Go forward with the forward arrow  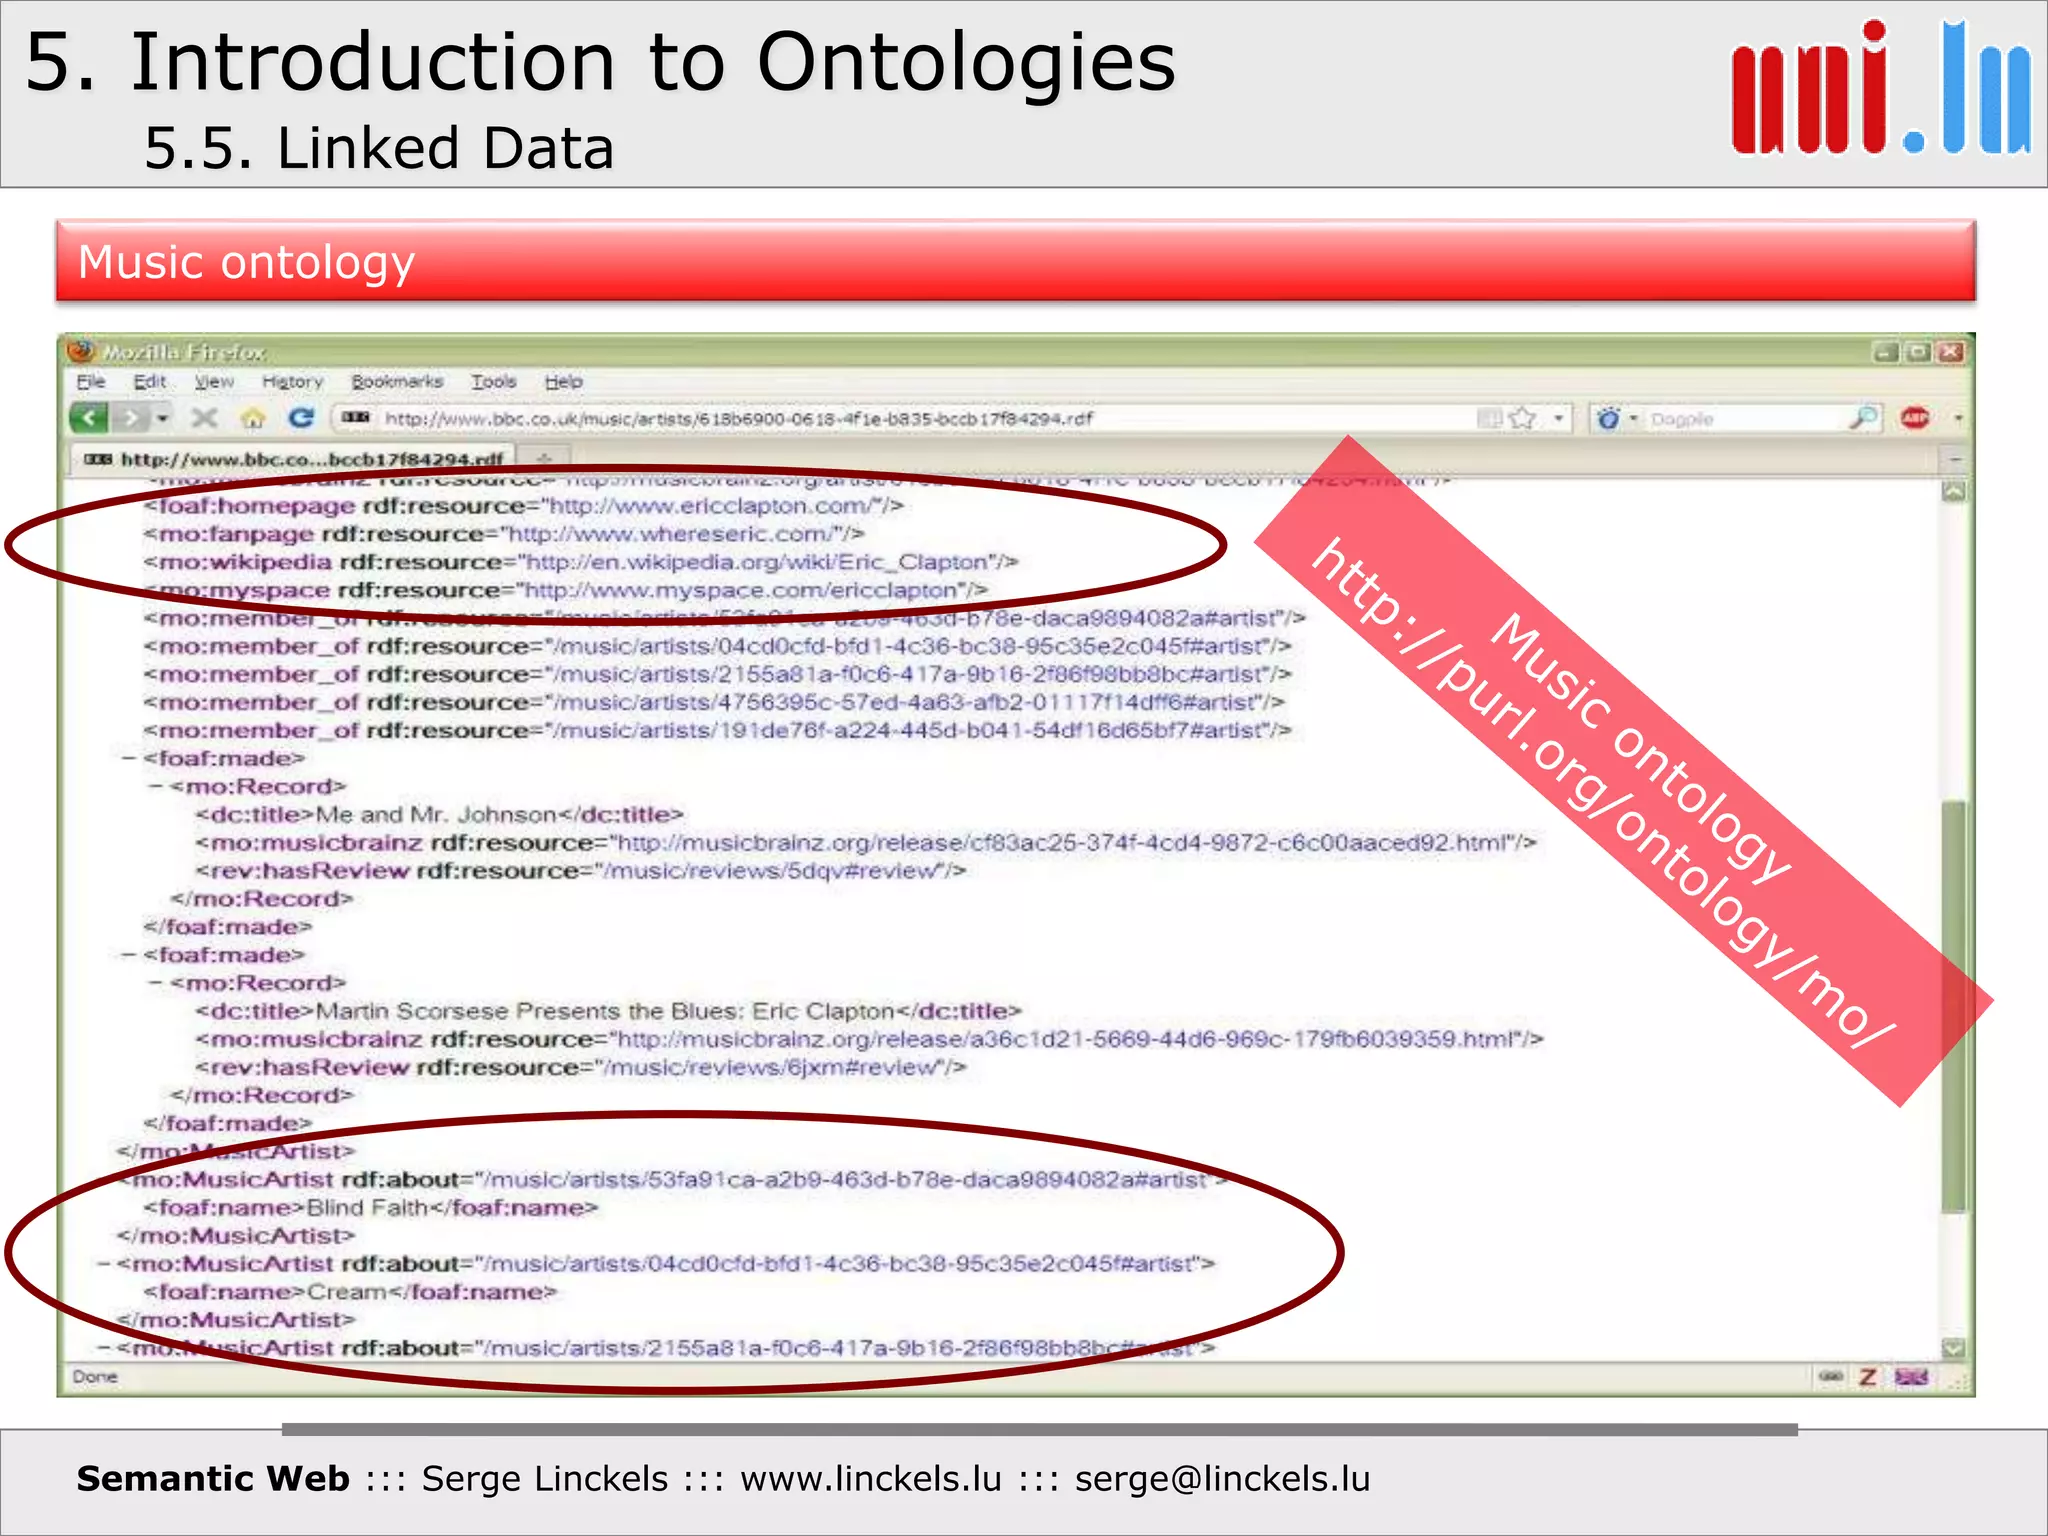point(130,417)
